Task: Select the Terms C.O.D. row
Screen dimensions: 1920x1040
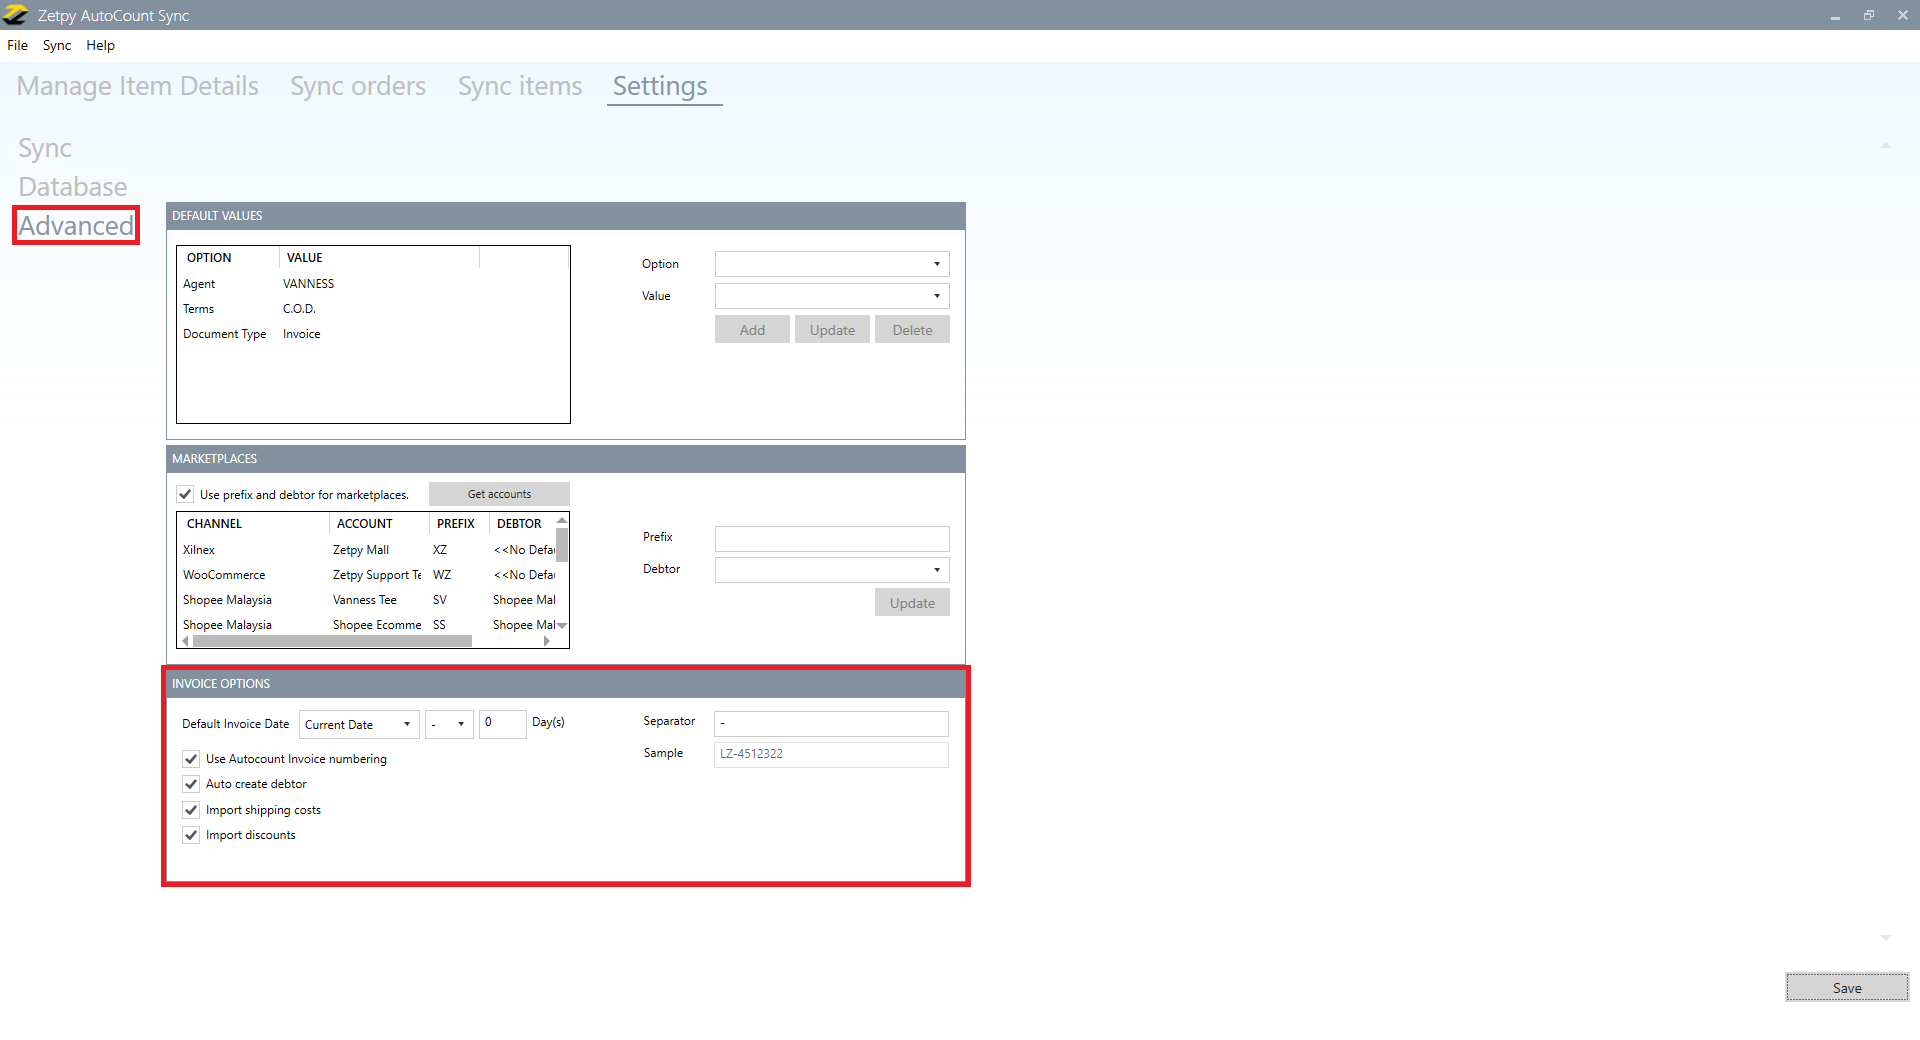Action: (x=373, y=309)
